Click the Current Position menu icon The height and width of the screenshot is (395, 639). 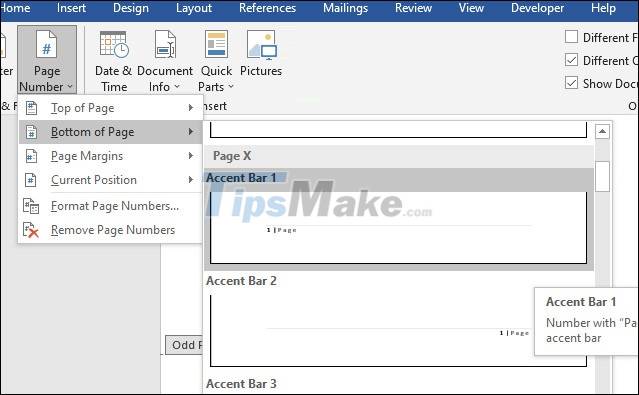(x=31, y=180)
